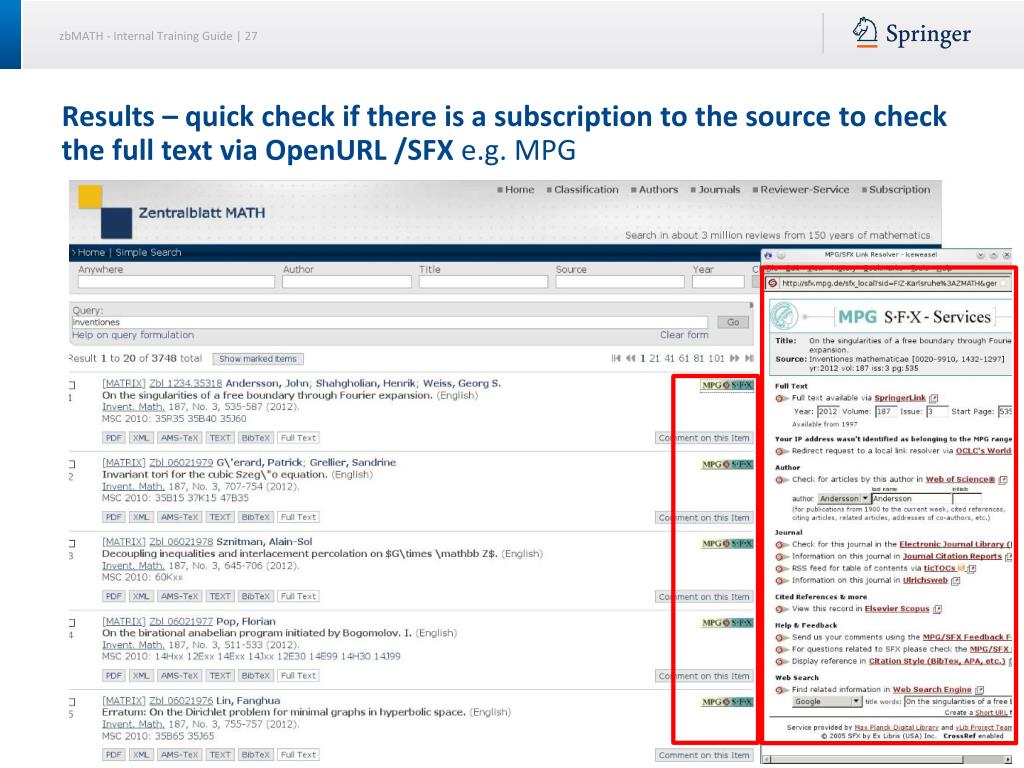Screen dimensions: 1024x768
Task: Click the Volume field showing 187
Action: click(x=885, y=412)
